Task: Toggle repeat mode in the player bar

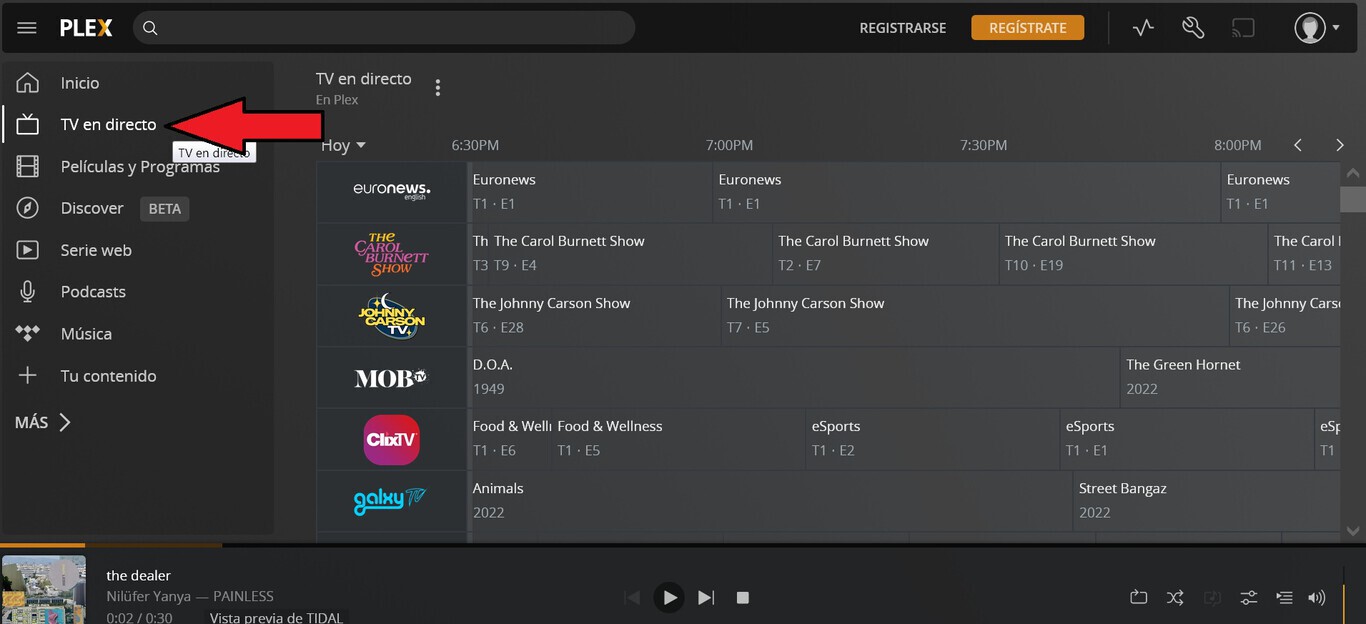Action: click(x=1138, y=597)
